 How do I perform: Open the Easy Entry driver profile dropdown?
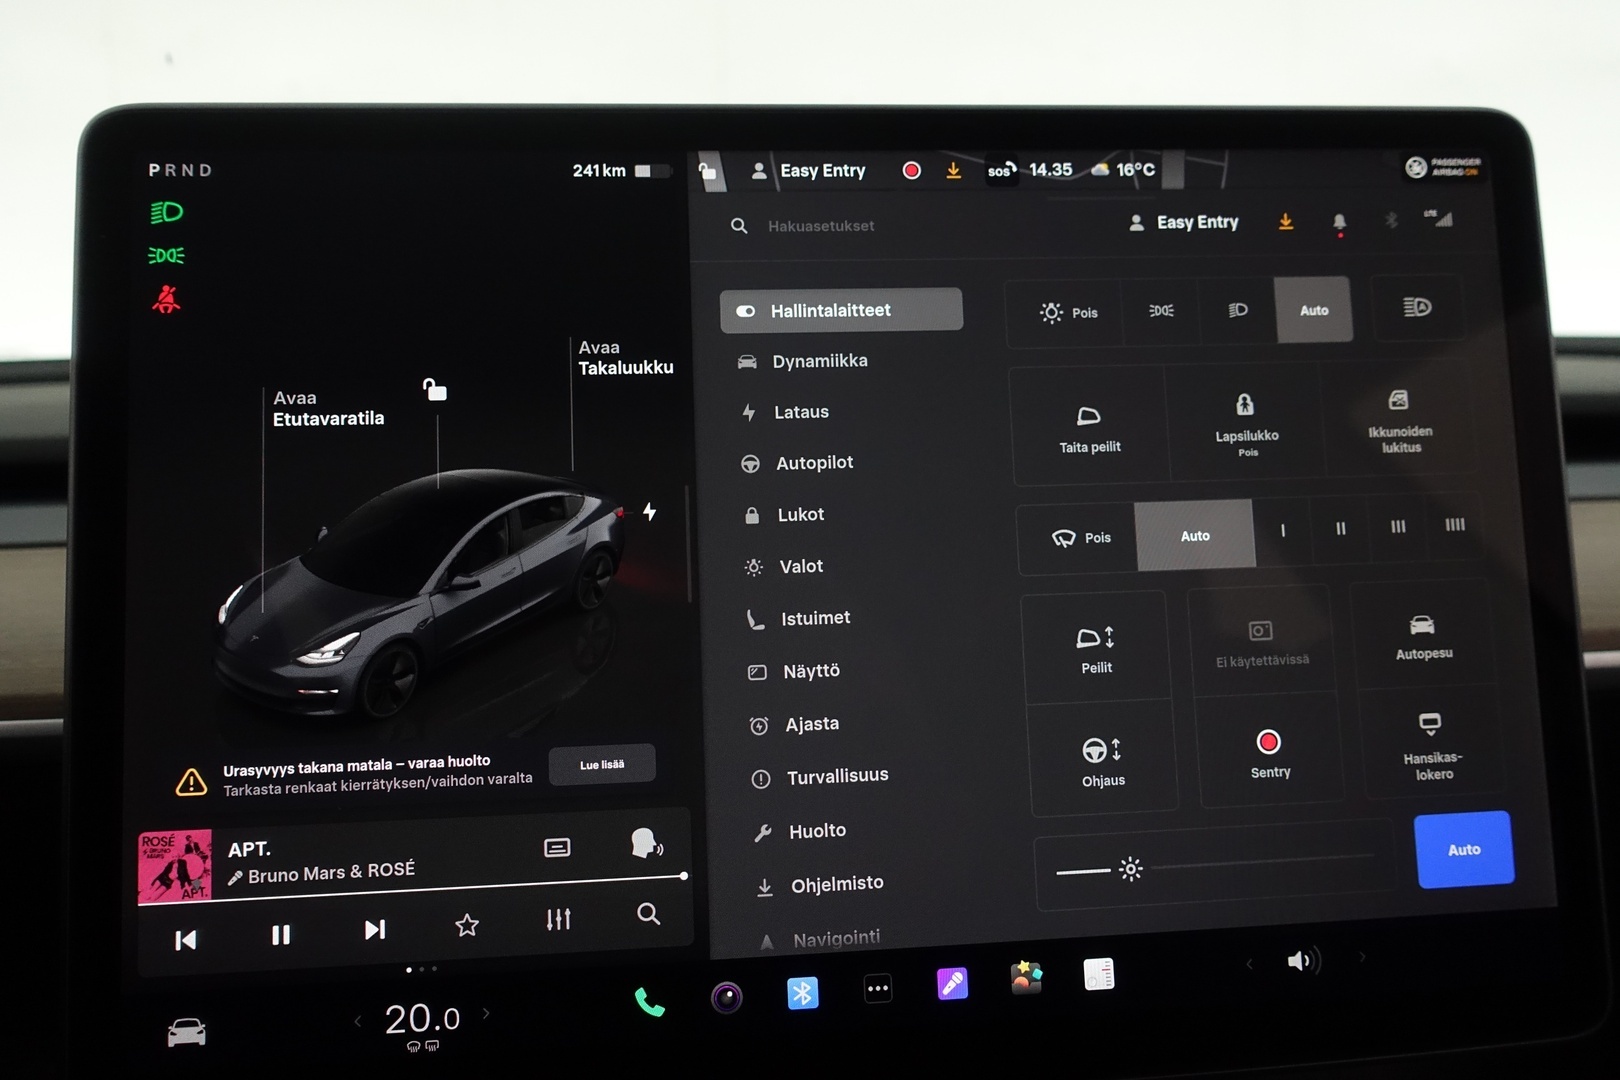[1183, 222]
